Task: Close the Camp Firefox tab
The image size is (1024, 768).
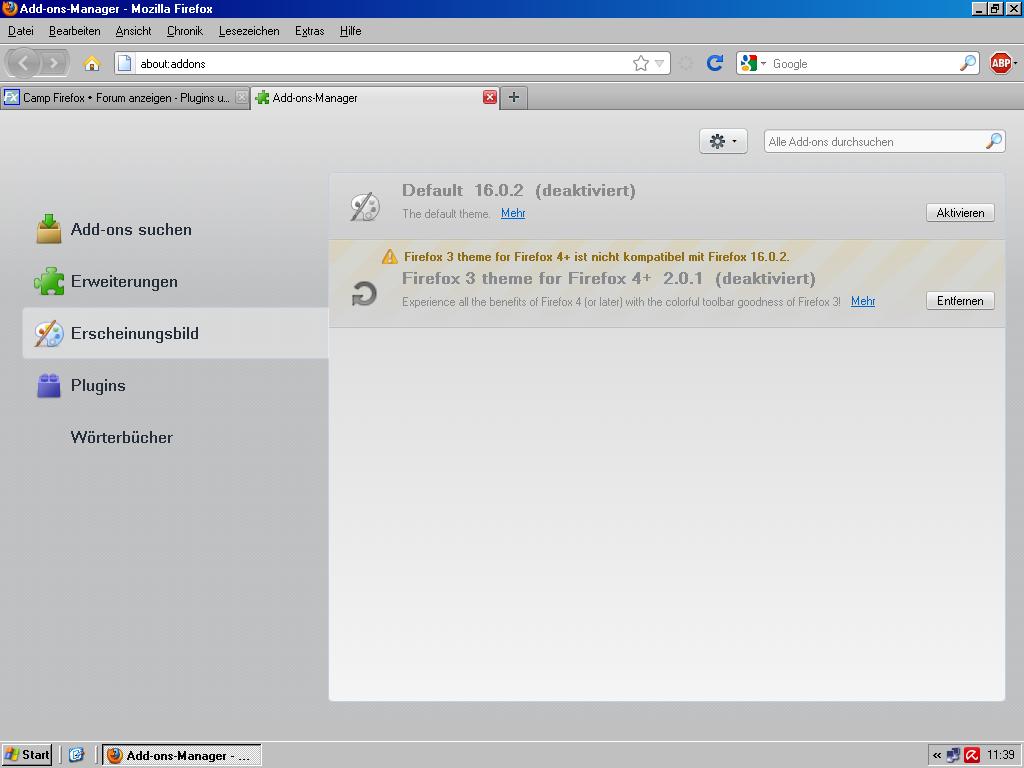Action: 242,97
